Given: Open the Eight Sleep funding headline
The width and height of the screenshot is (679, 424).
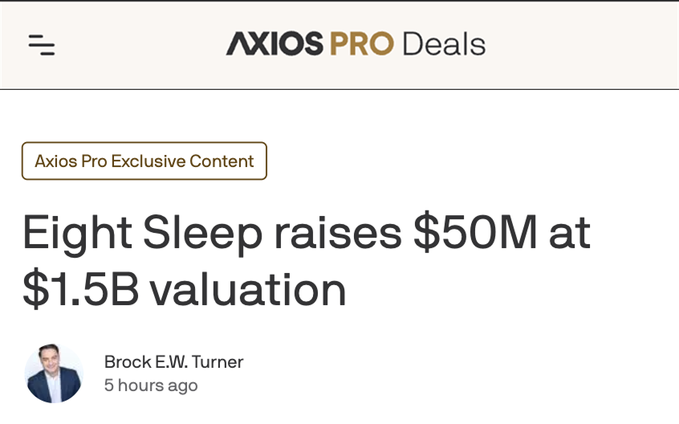Looking at the screenshot, I should [x=306, y=260].
